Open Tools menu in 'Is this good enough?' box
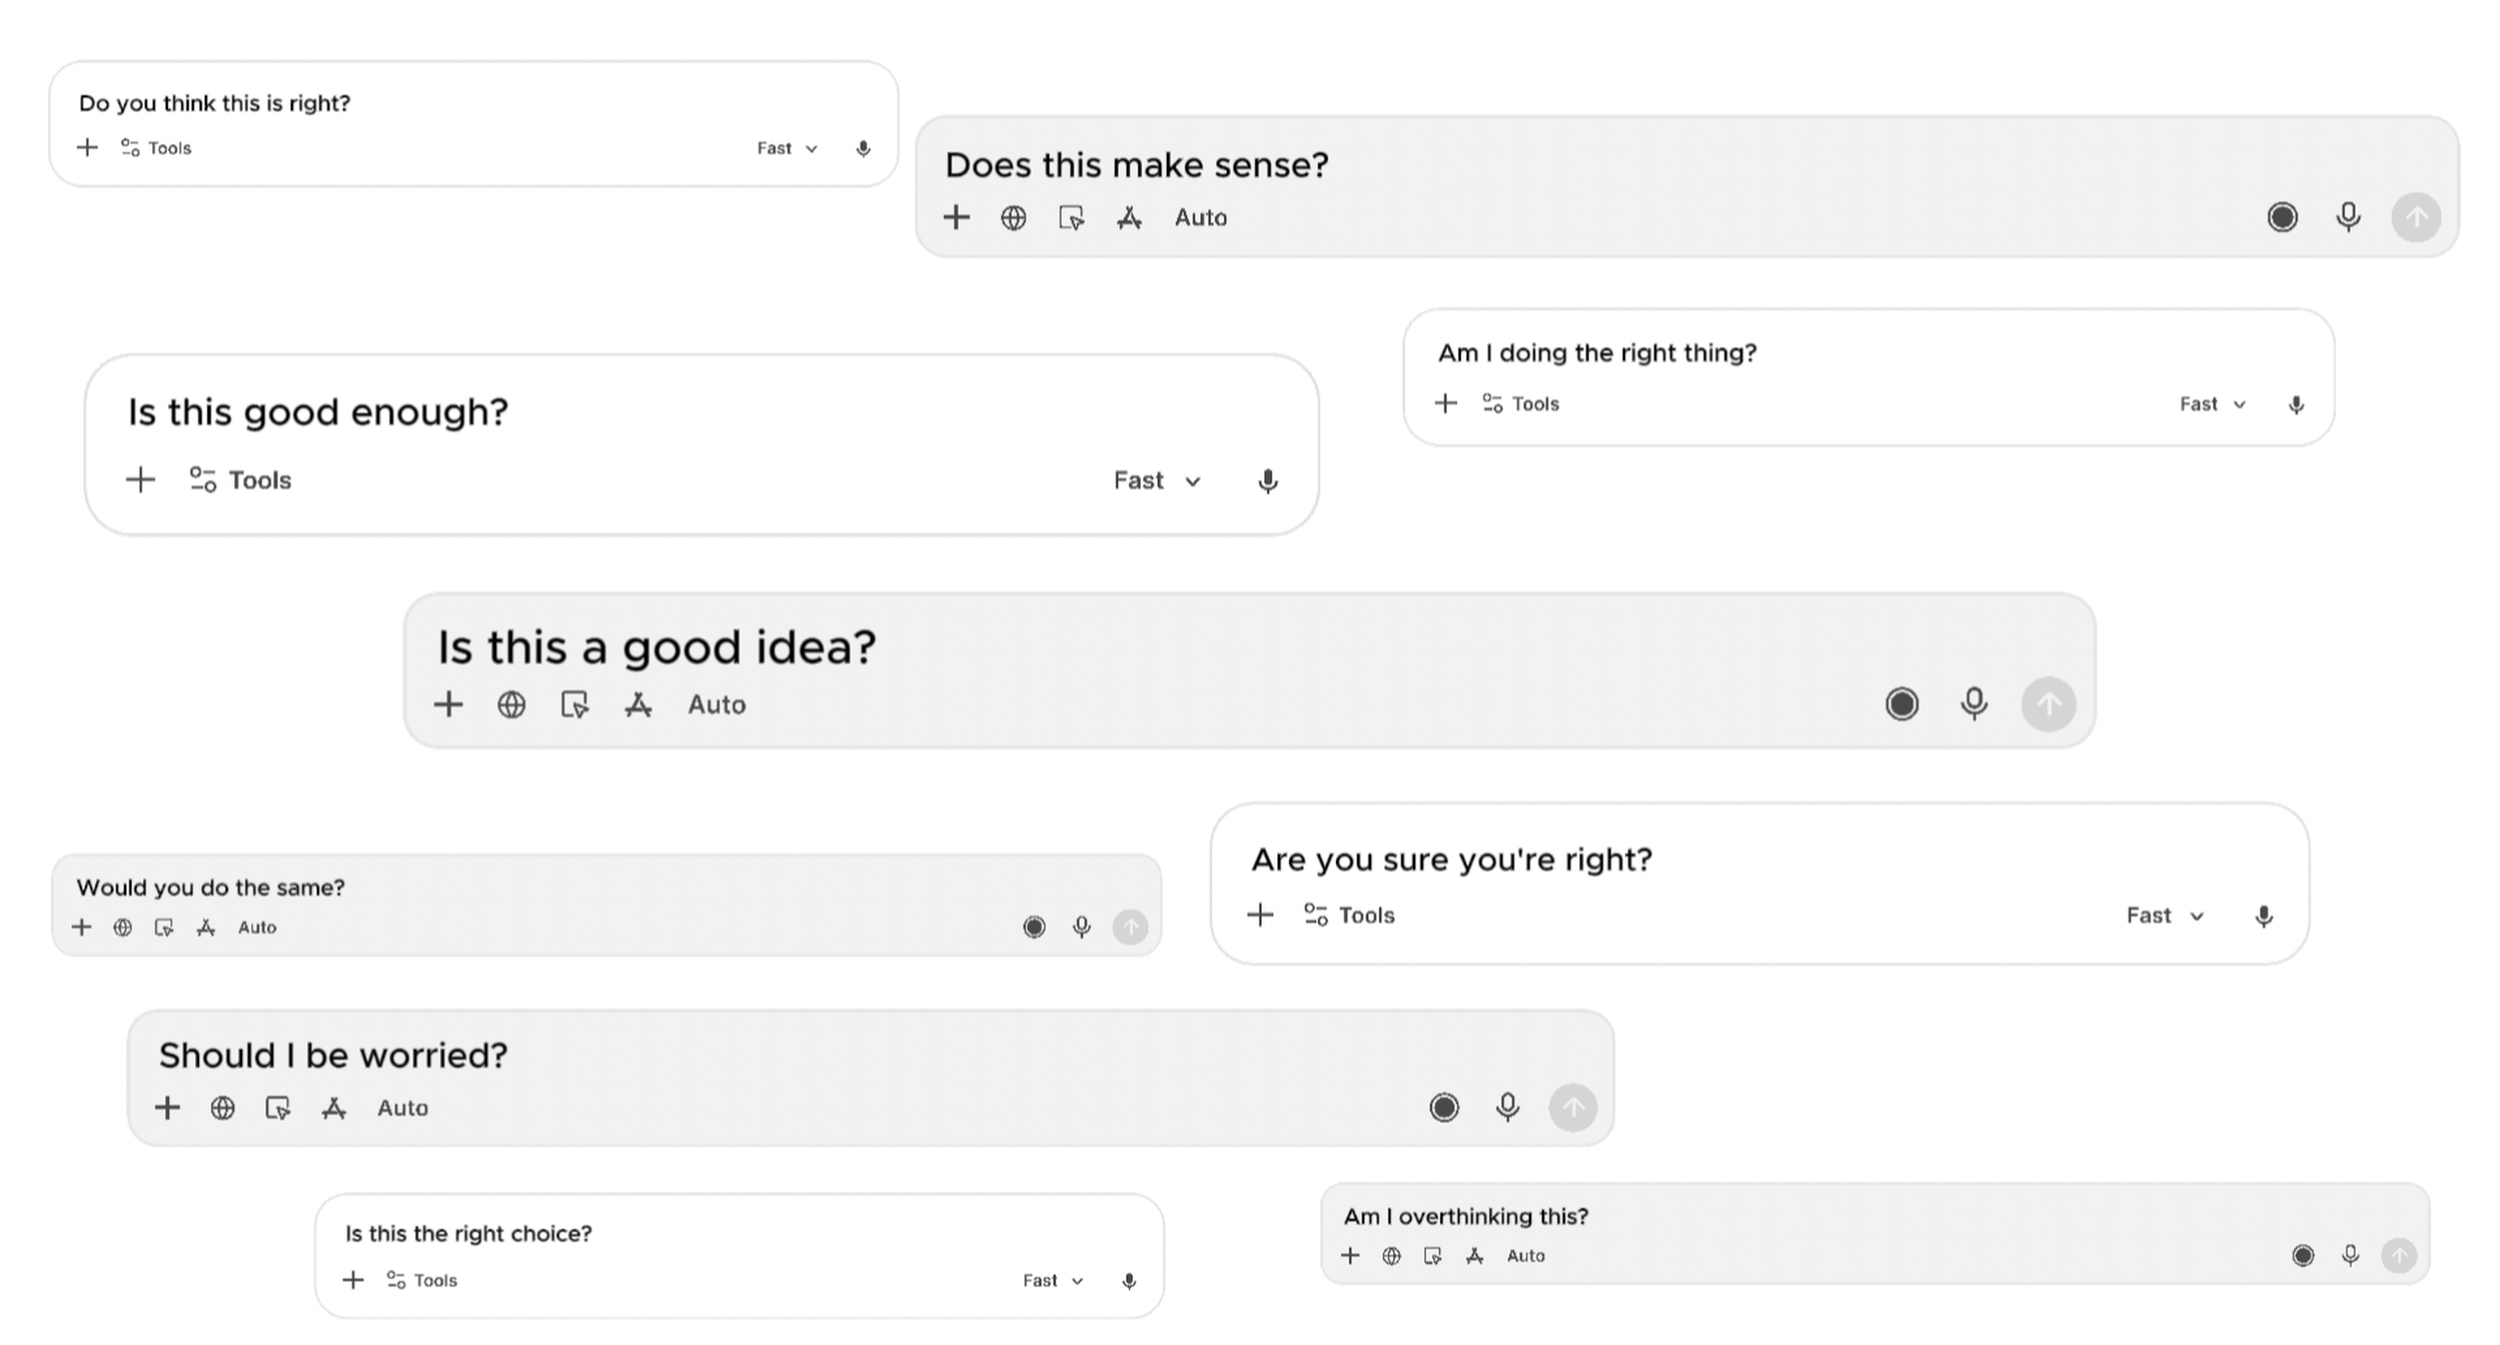The height and width of the screenshot is (1345, 2500). (241, 481)
